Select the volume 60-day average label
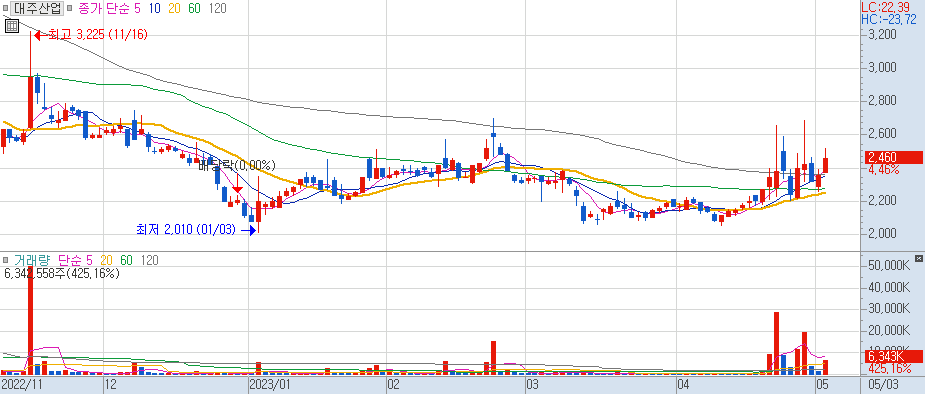The image size is (925, 394). click(126, 260)
